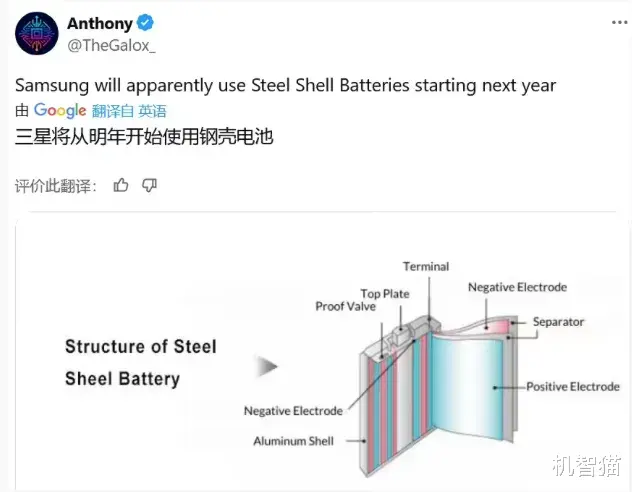Click the English tweet text
This screenshot has height=492, width=632.
tap(285, 85)
